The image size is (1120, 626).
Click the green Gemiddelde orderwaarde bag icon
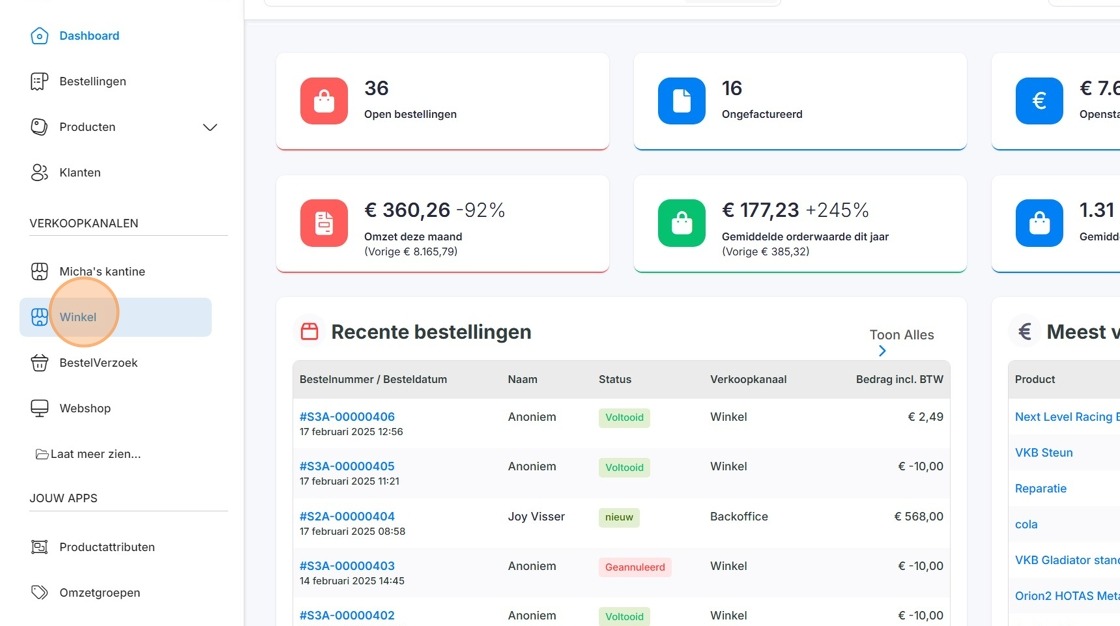pos(681,223)
